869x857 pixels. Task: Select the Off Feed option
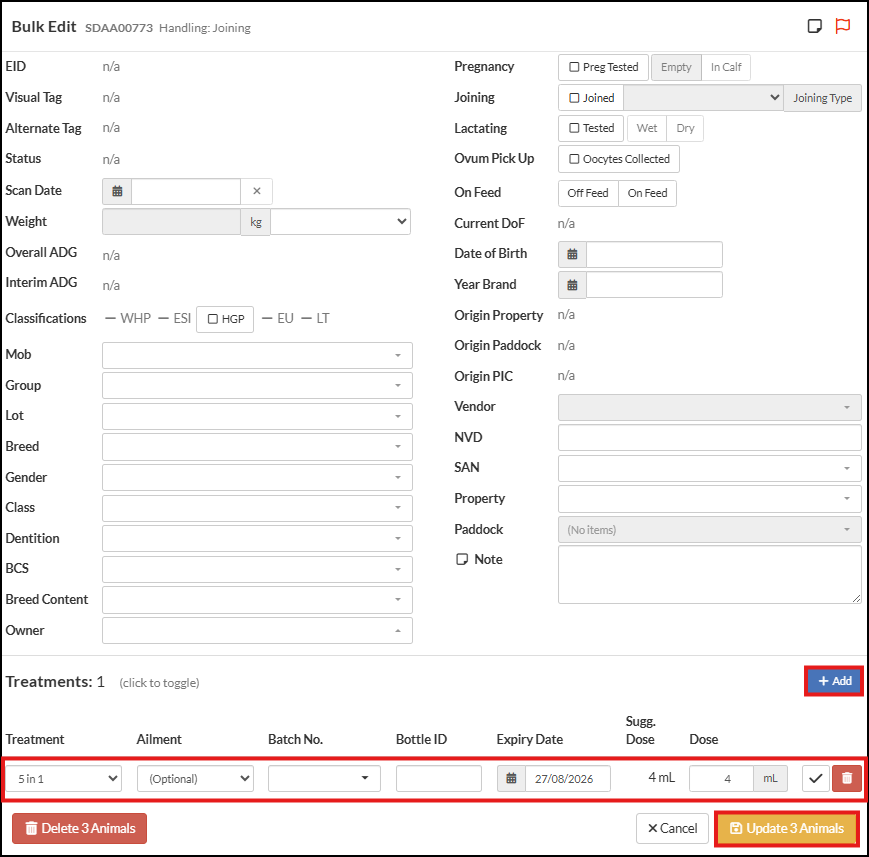(x=588, y=193)
